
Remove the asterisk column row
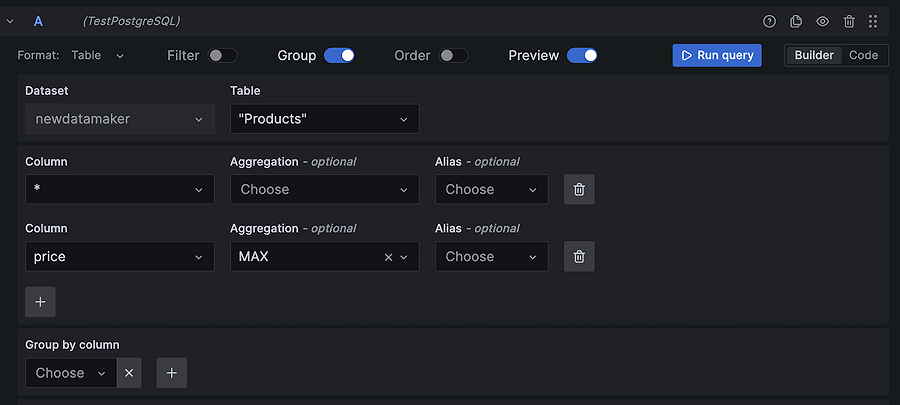click(x=579, y=189)
